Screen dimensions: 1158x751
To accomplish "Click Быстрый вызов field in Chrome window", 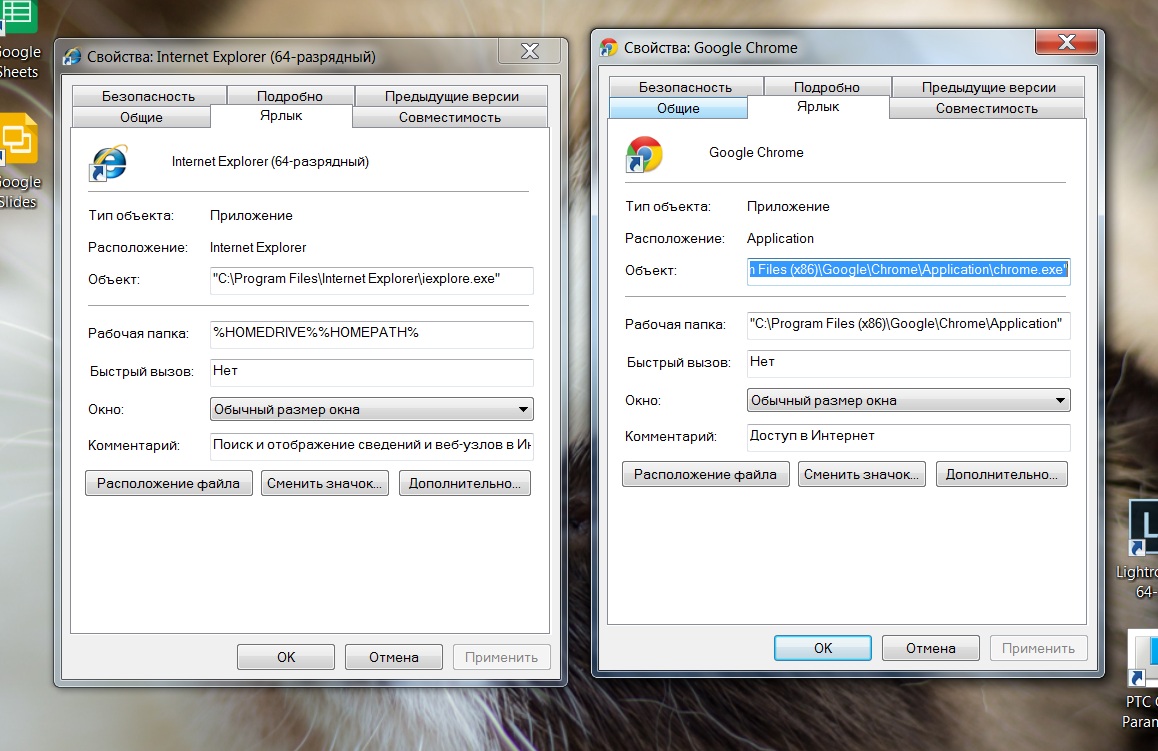I will (908, 363).
